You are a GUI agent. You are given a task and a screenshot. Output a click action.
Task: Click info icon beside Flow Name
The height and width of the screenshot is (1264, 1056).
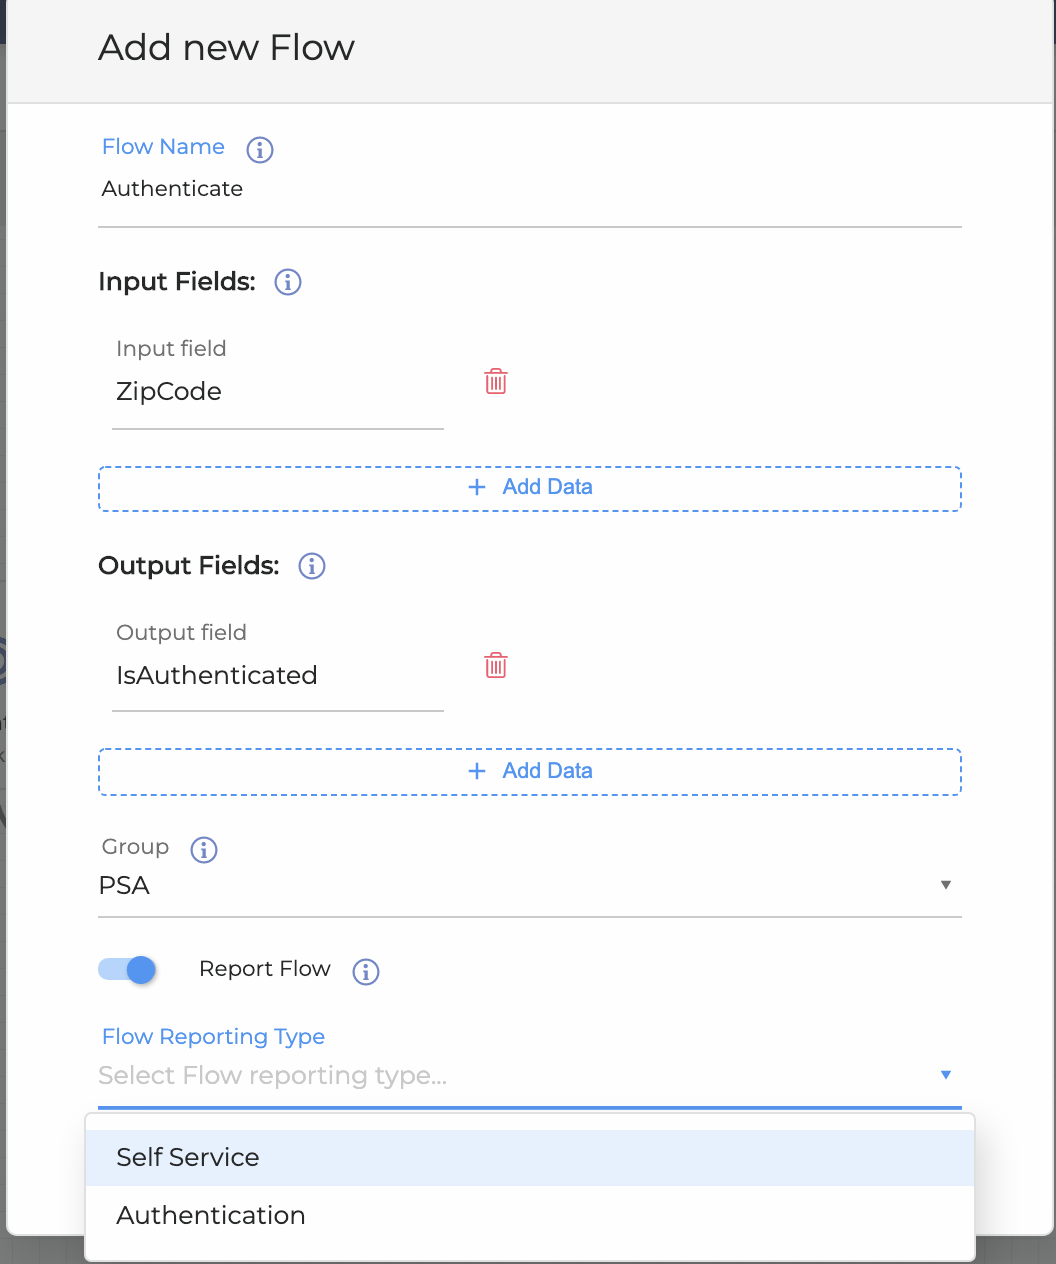(260, 149)
